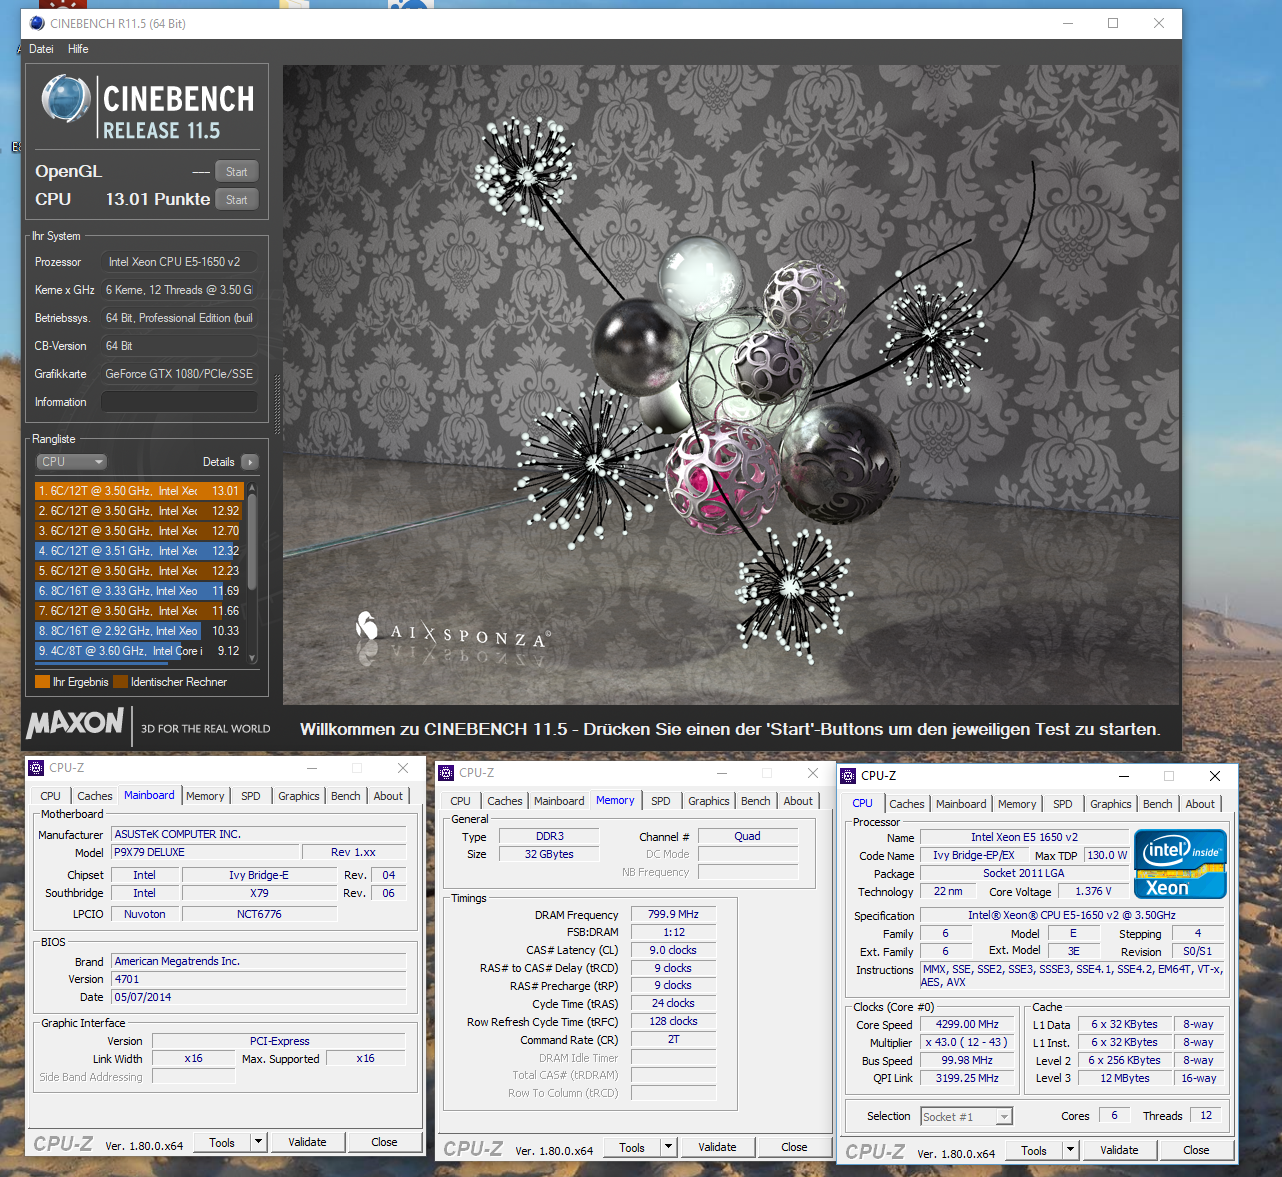Click Tools button in CPU CPU-Z window

1034,1150
